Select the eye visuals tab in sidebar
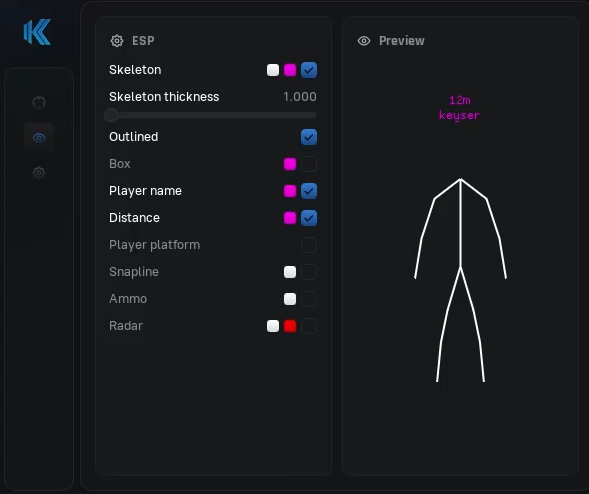Screen dimensions: 589x494 click(39, 137)
